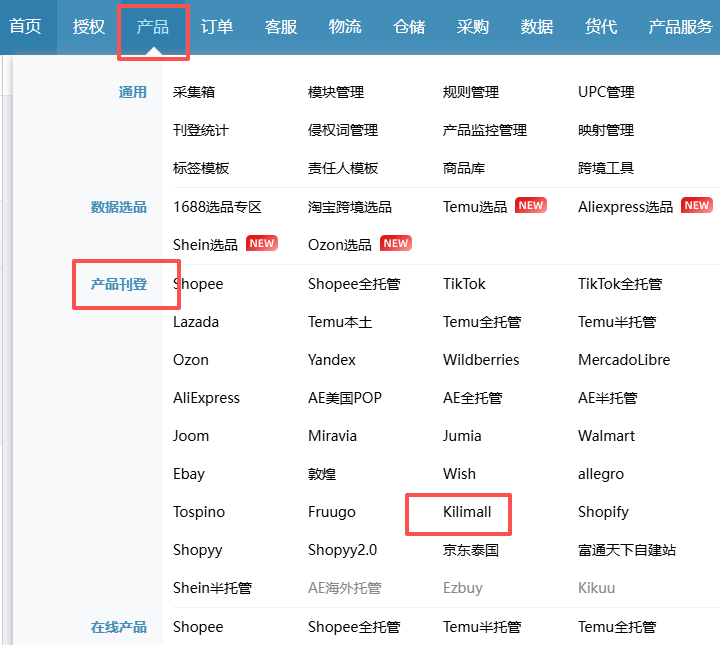This screenshot has height=645, width=720.
Task: Open Walmart product listing
Action: click(606, 436)
